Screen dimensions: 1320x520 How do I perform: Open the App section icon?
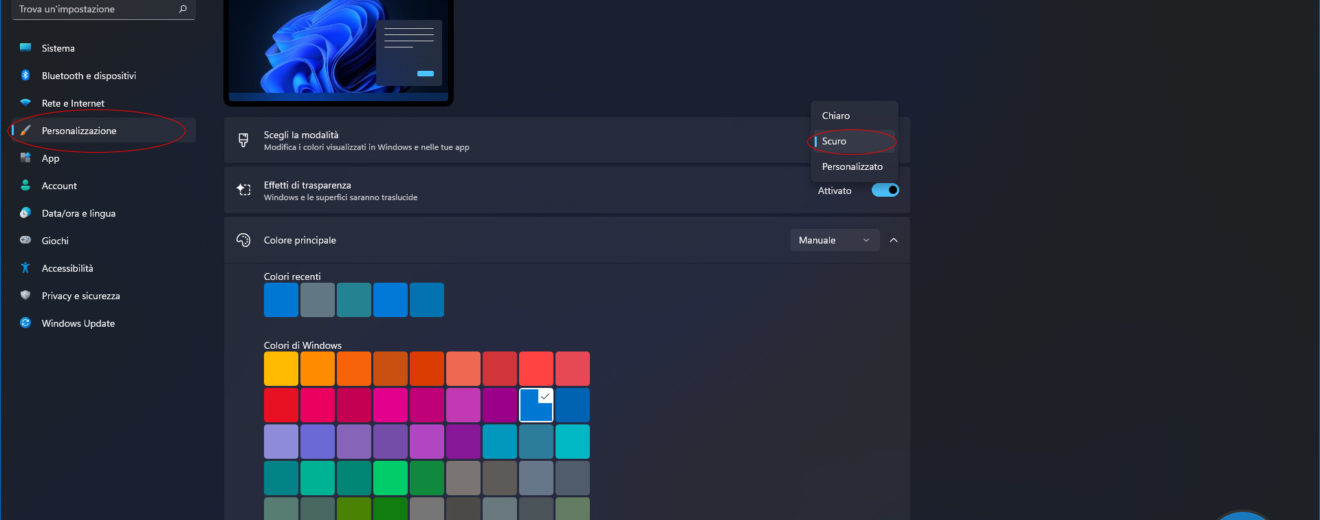coord(25,158)
